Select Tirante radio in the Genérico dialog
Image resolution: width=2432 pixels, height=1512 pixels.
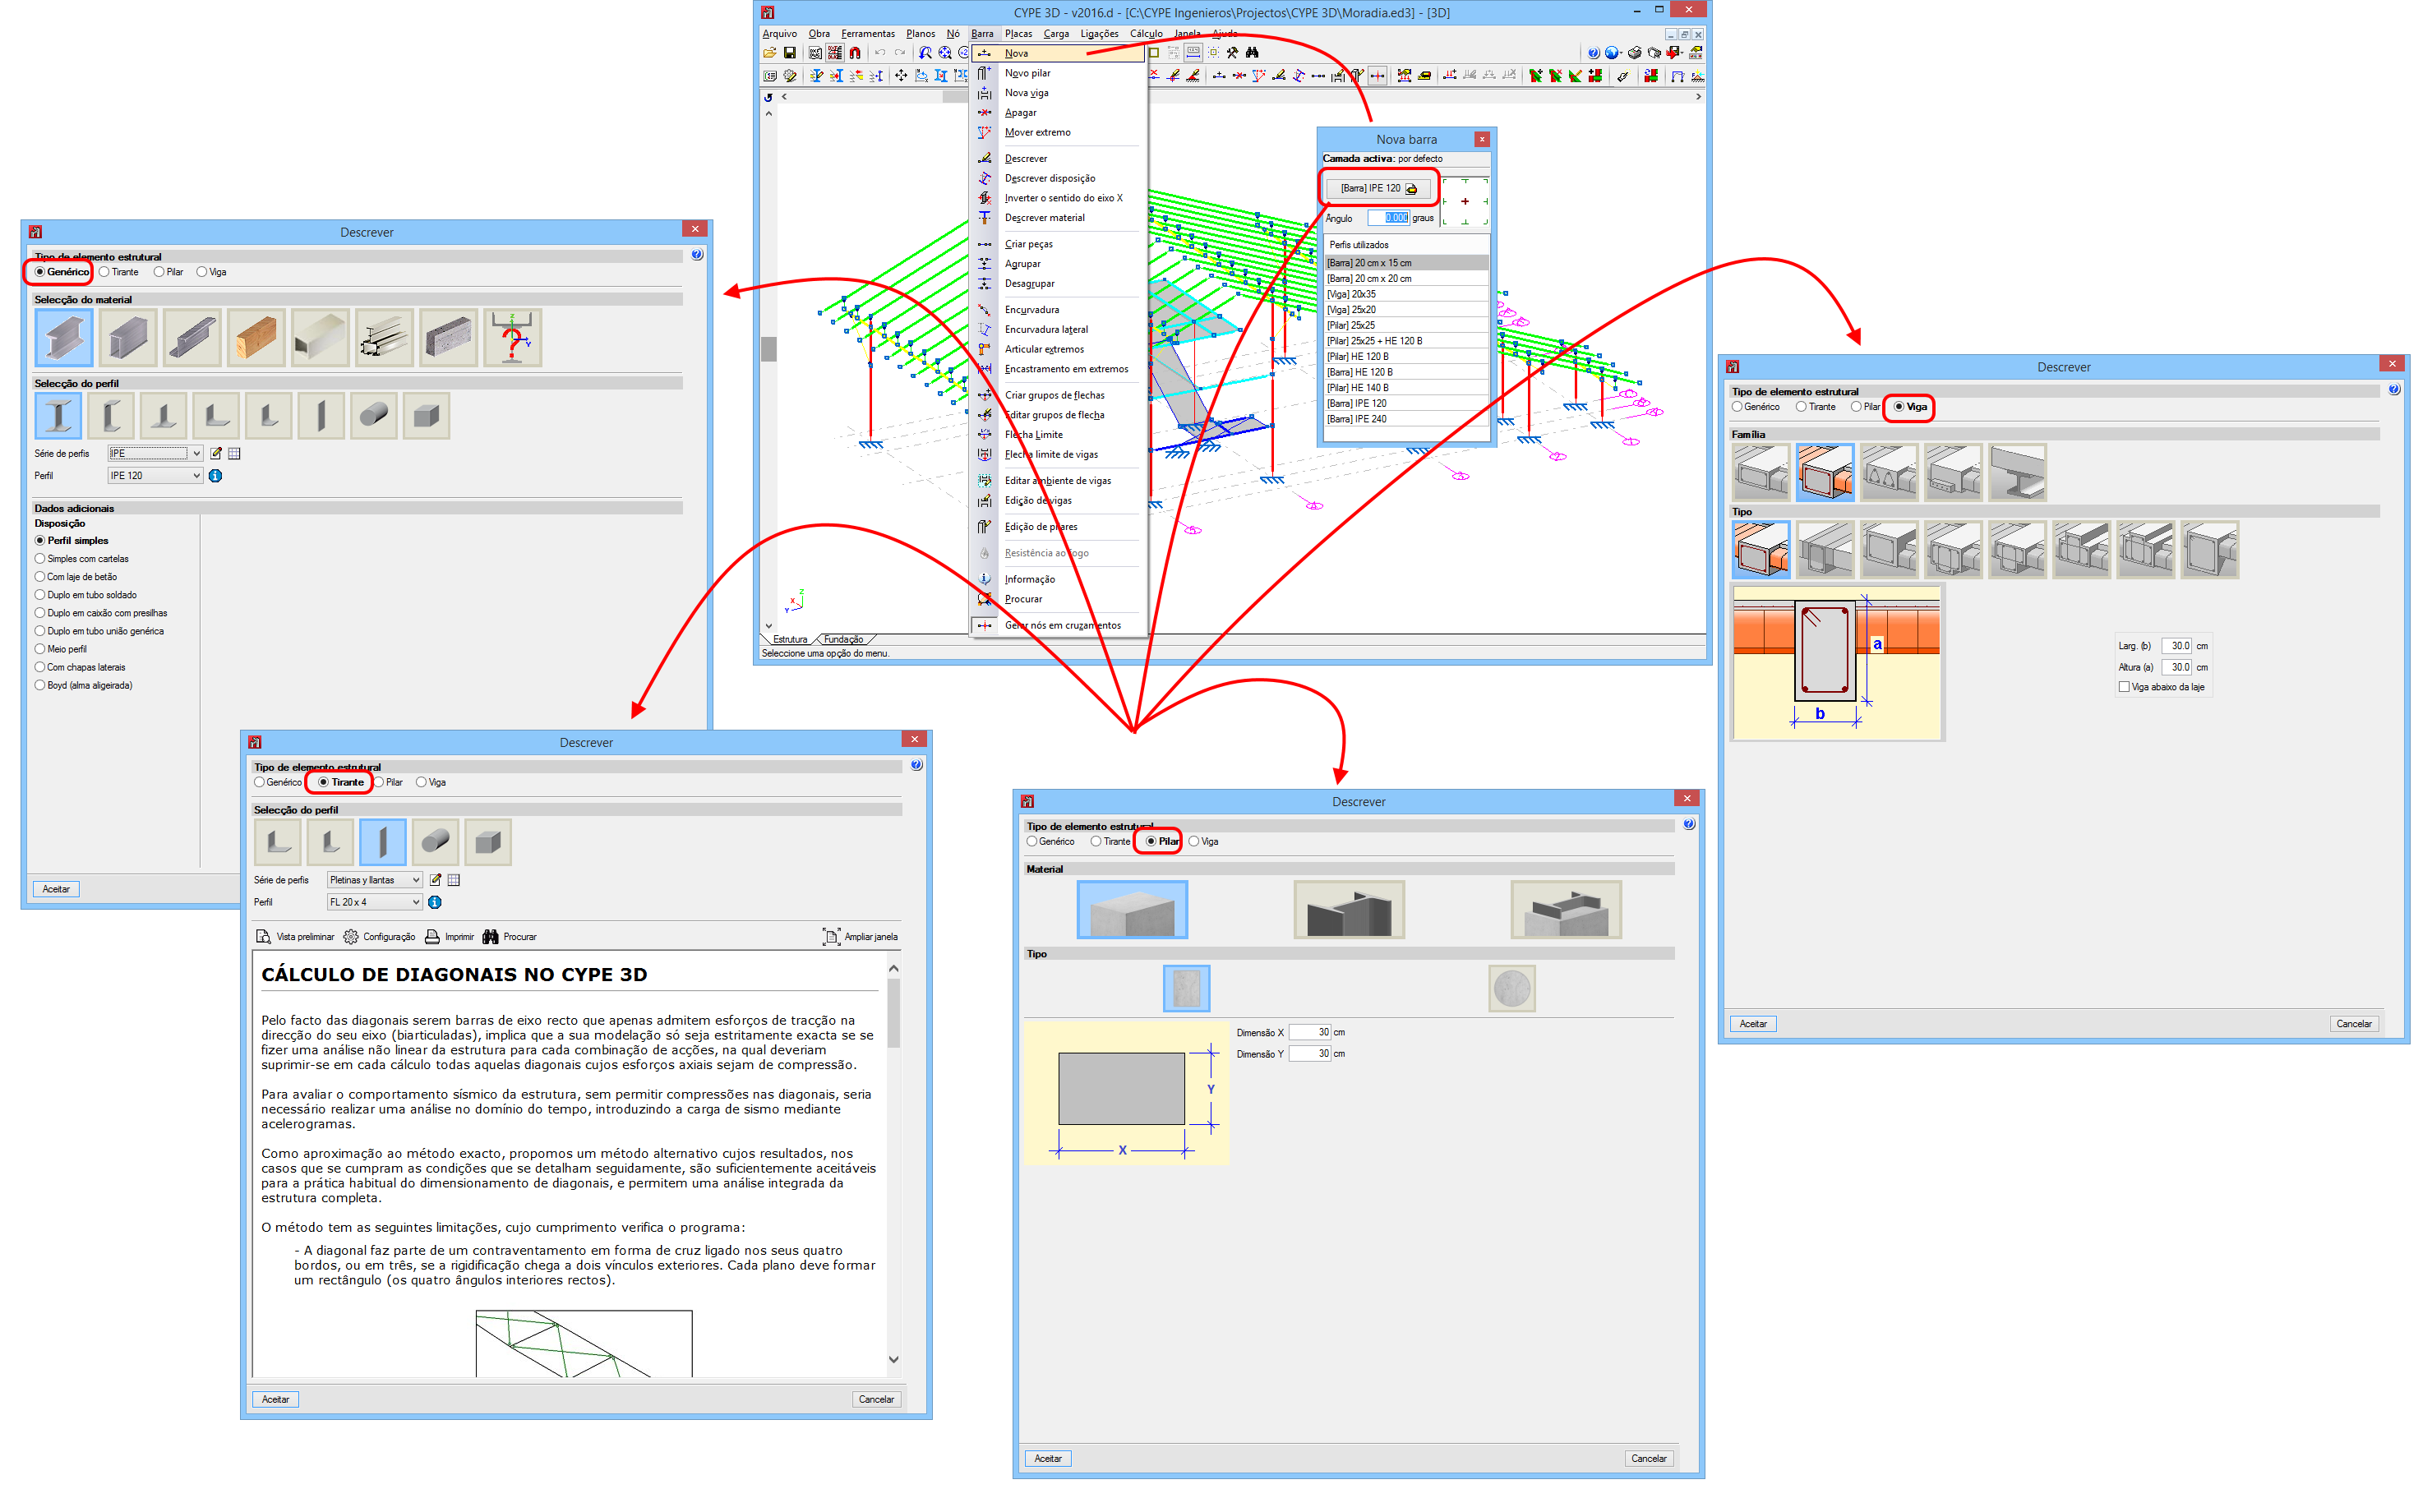coord(119,272)
